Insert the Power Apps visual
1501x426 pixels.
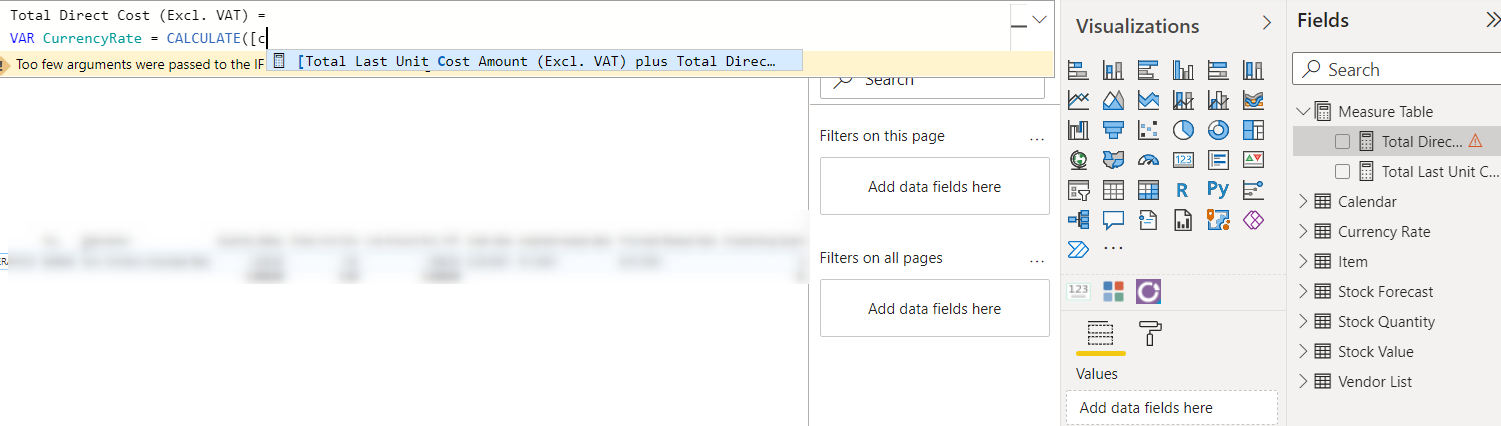[x=1253, y=220]
